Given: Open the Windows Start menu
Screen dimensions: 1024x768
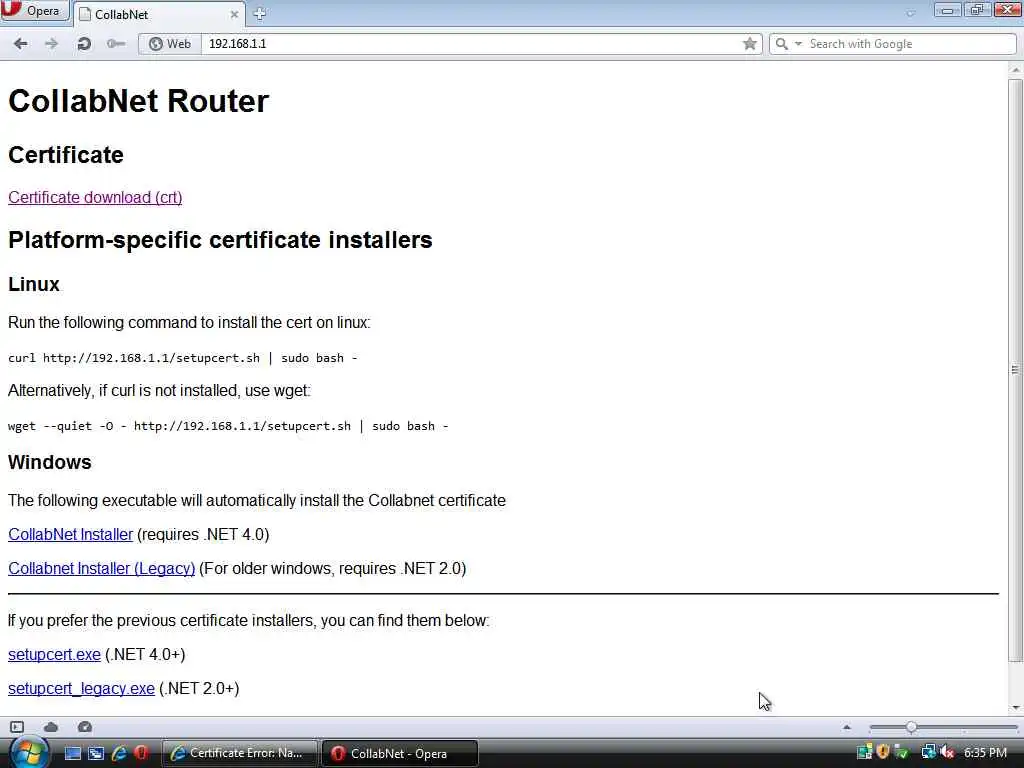Looking at the screenshot, I should click(28, 753).
